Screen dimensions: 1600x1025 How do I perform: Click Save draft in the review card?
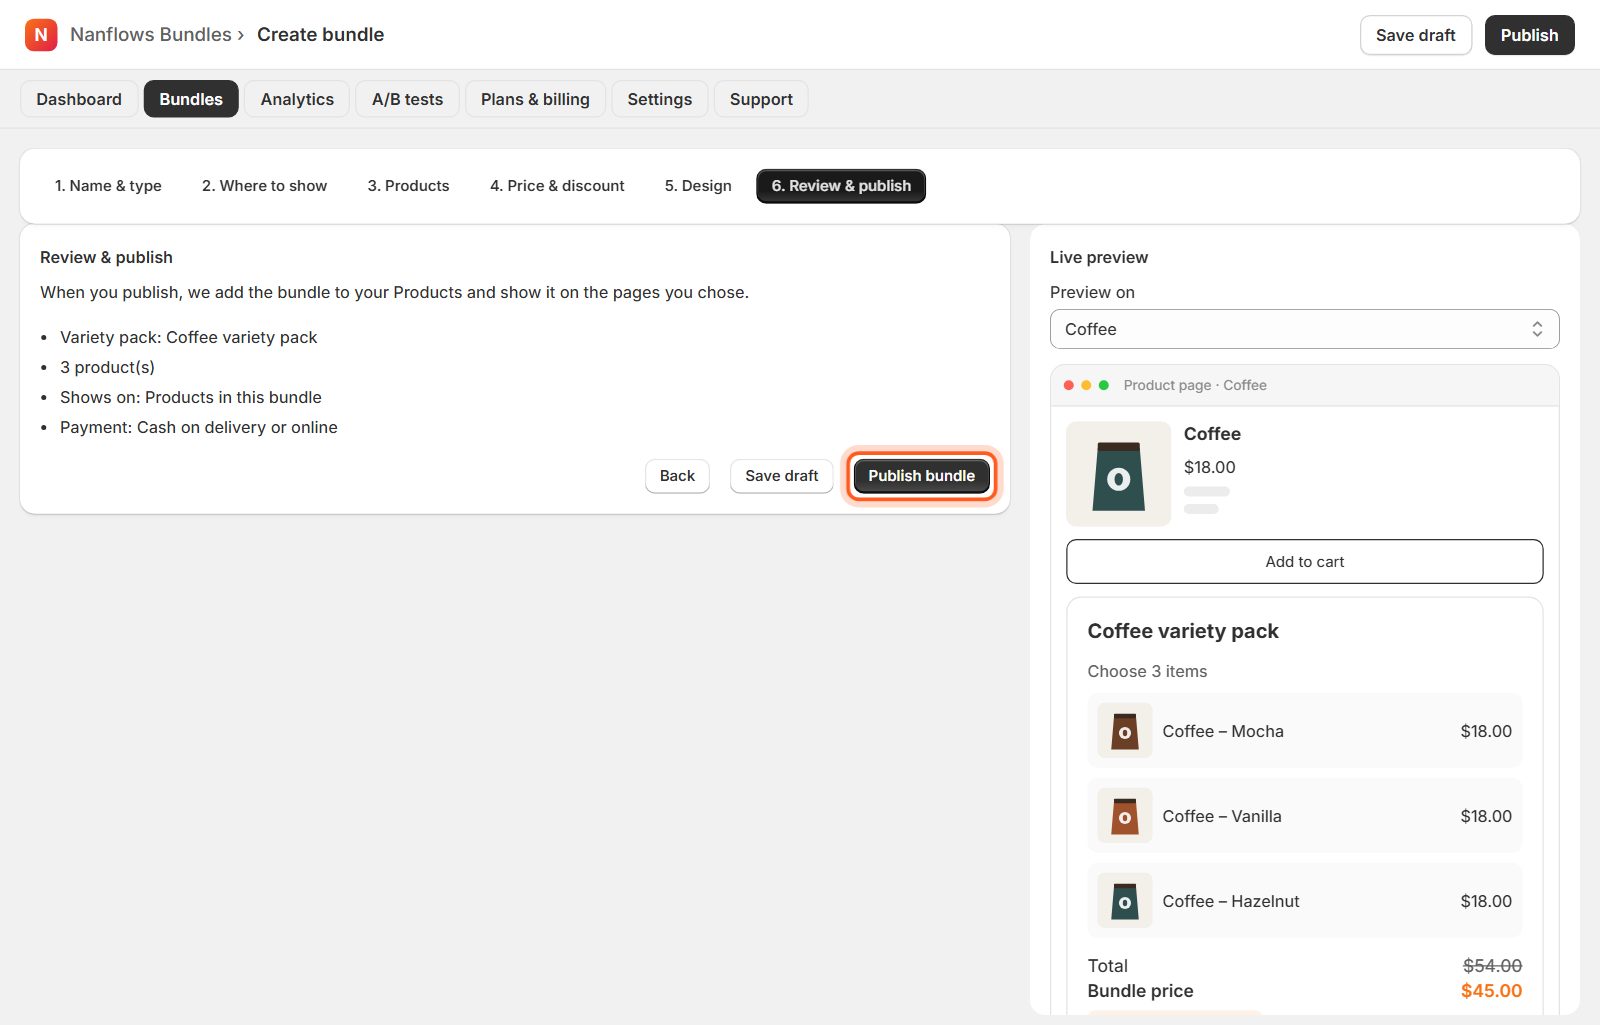[x=781, y=476]
